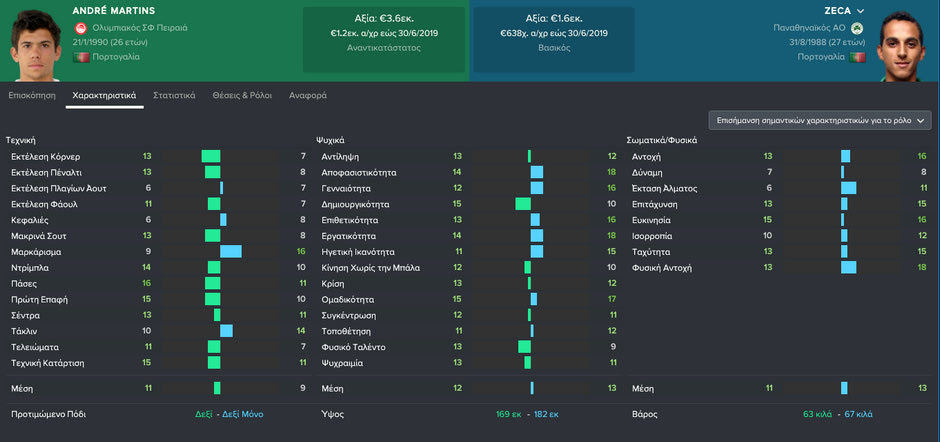Expand the chevron next to ZECA

(x=860, y=11)
